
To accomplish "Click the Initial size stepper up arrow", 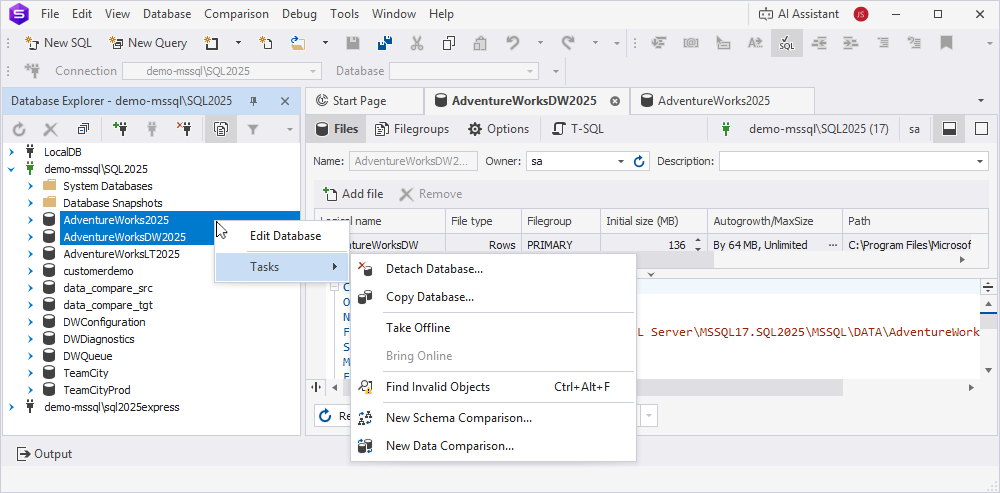I will 698,241.
